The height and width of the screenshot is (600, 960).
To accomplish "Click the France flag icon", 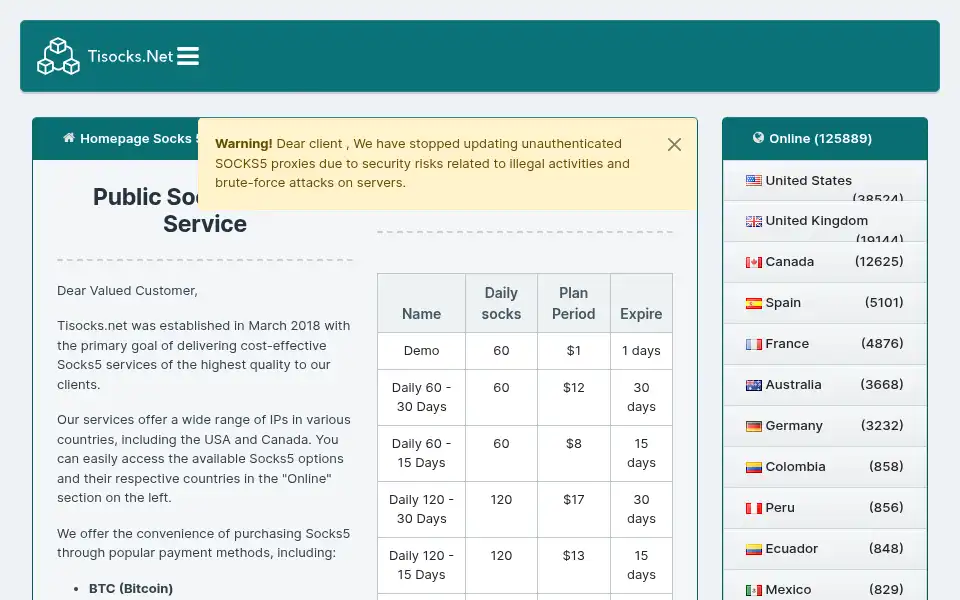I will 754,344.
